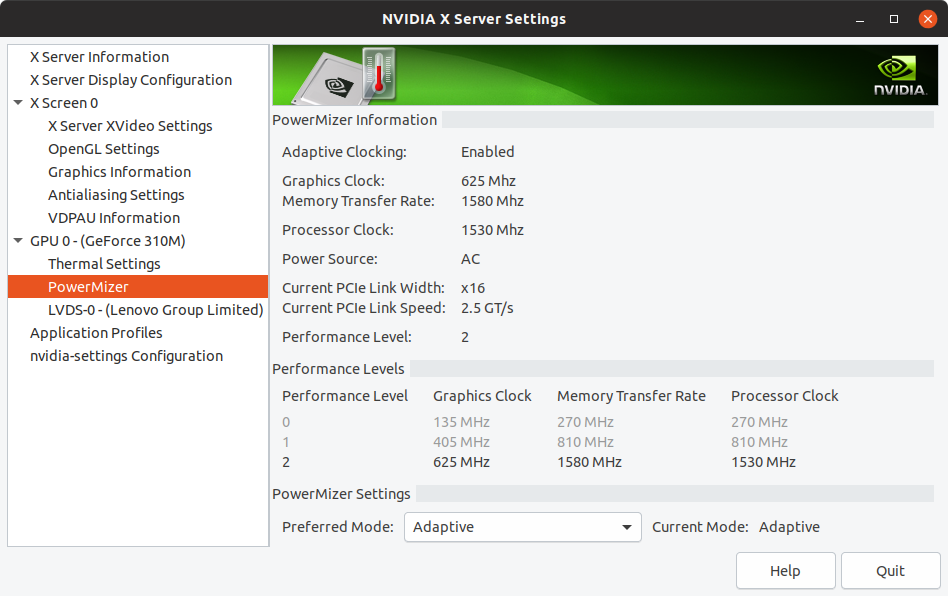Screen dimensions: 948x596
Task: Open OpenGL Settings page
Action: (103, 149)
